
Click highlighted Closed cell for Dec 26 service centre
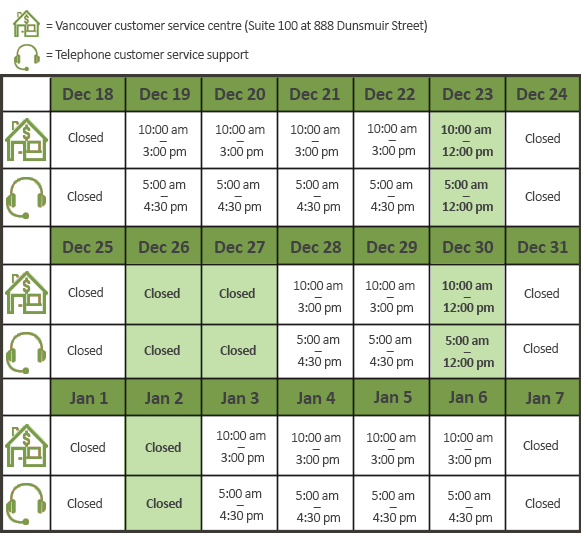163,294
